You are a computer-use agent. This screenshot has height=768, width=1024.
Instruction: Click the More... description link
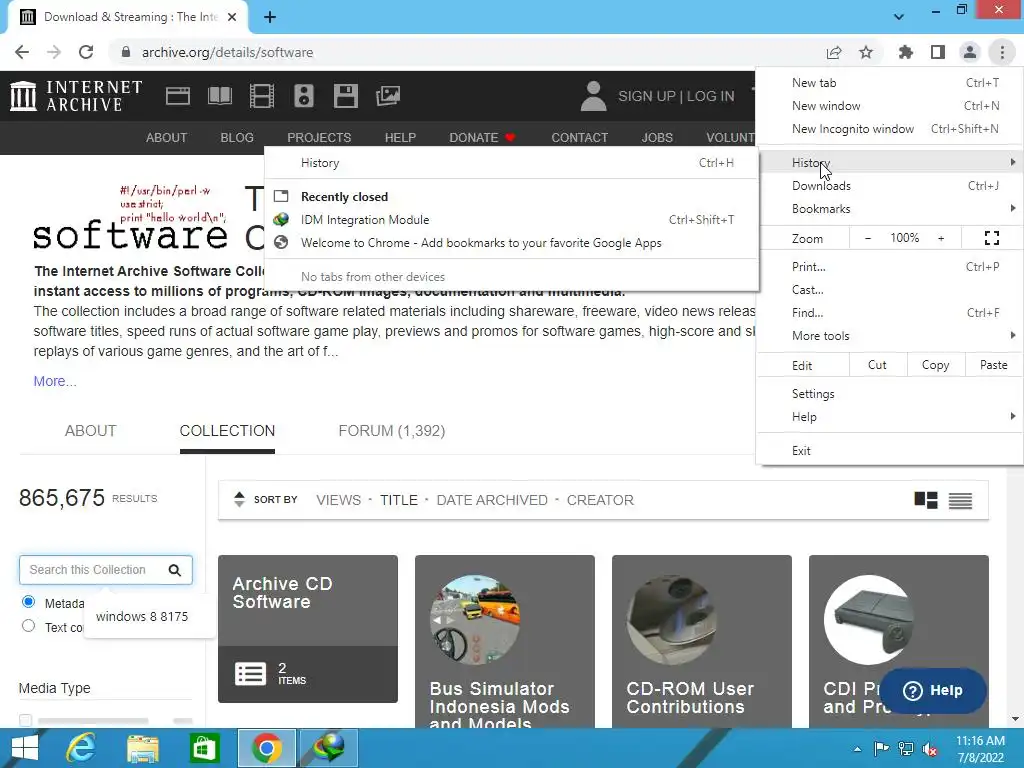(x=55, y=381)
